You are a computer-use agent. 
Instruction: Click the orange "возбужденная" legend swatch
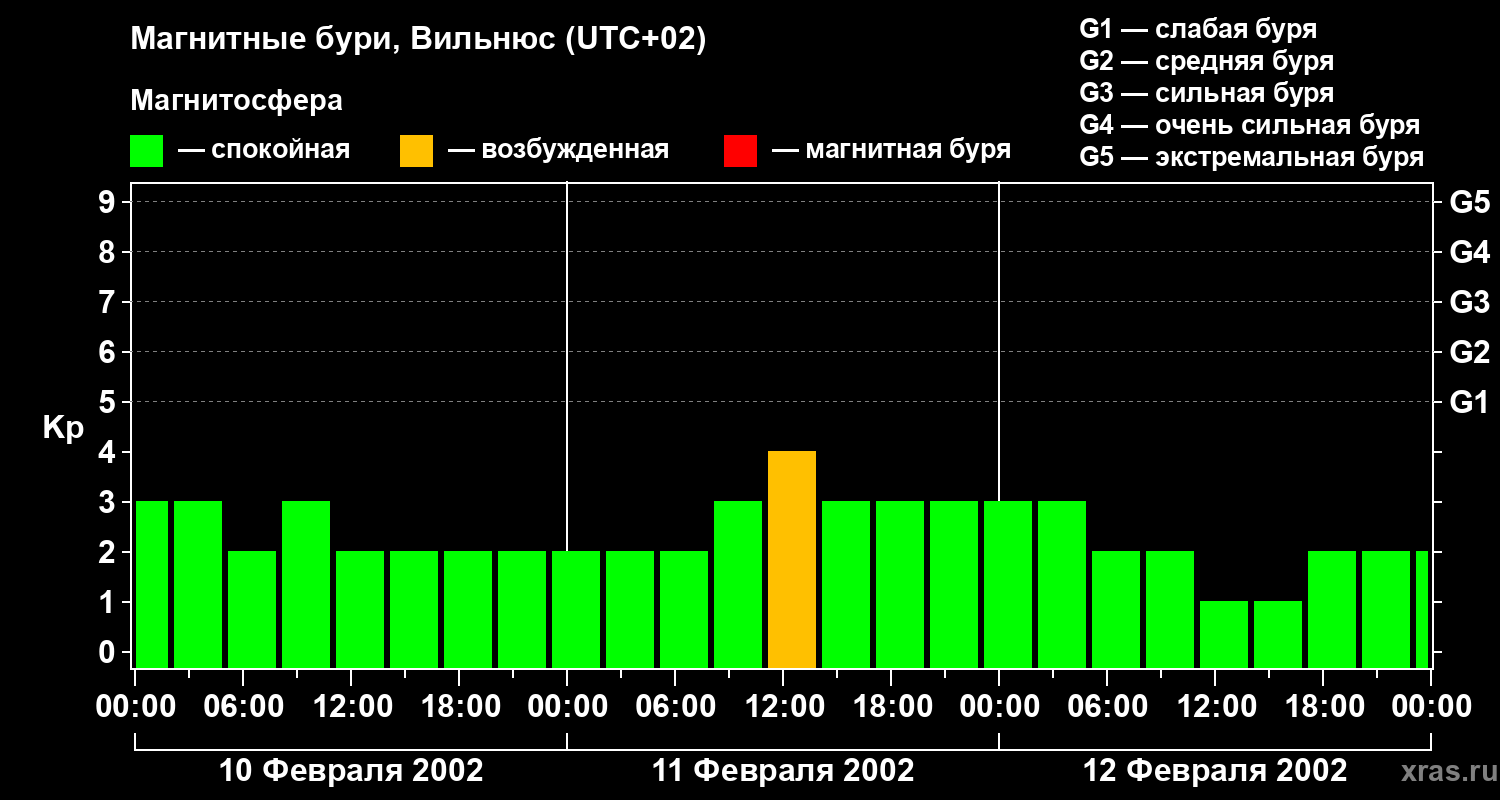[x=416, y=151]
